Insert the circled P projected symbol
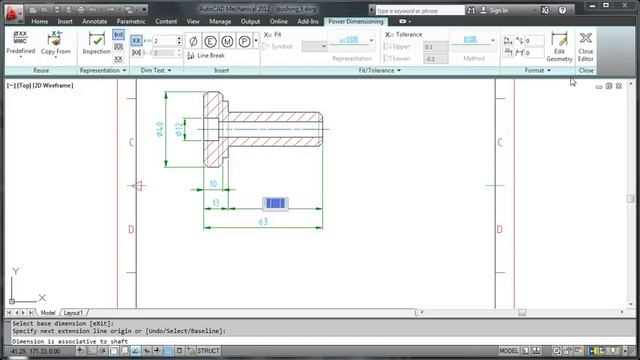The image size is (640, 360). click(x=244, y=41)
